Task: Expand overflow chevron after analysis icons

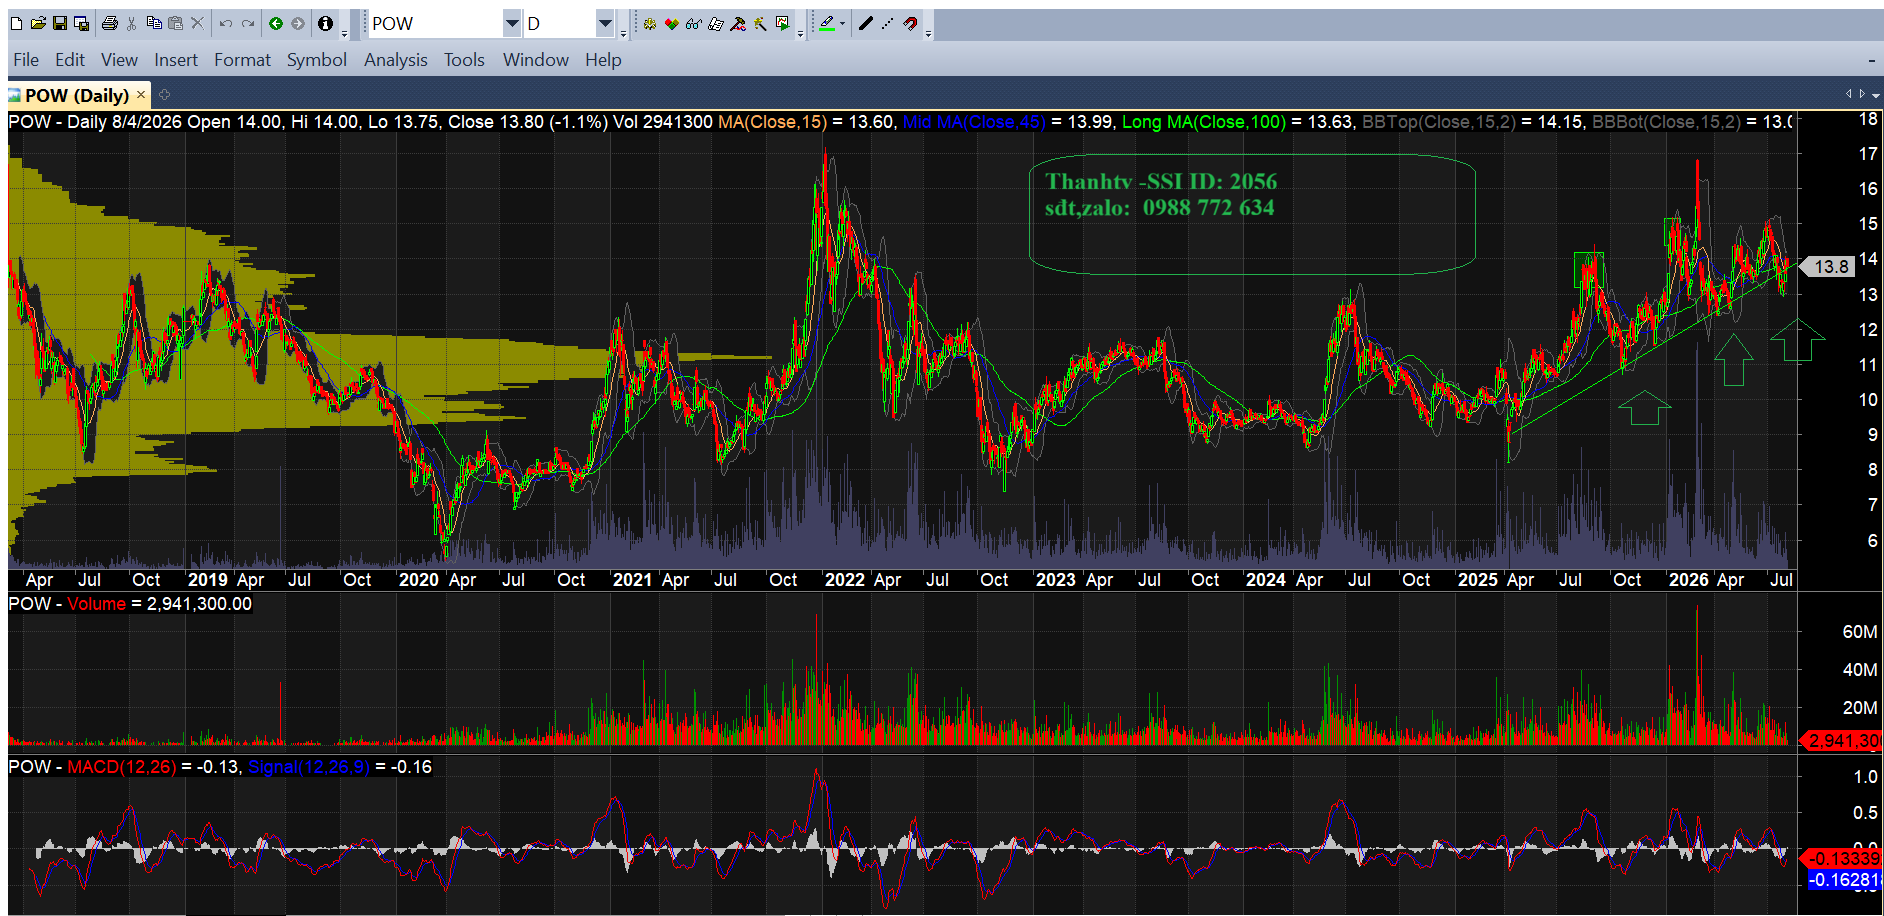Action: tap(800, 34)
